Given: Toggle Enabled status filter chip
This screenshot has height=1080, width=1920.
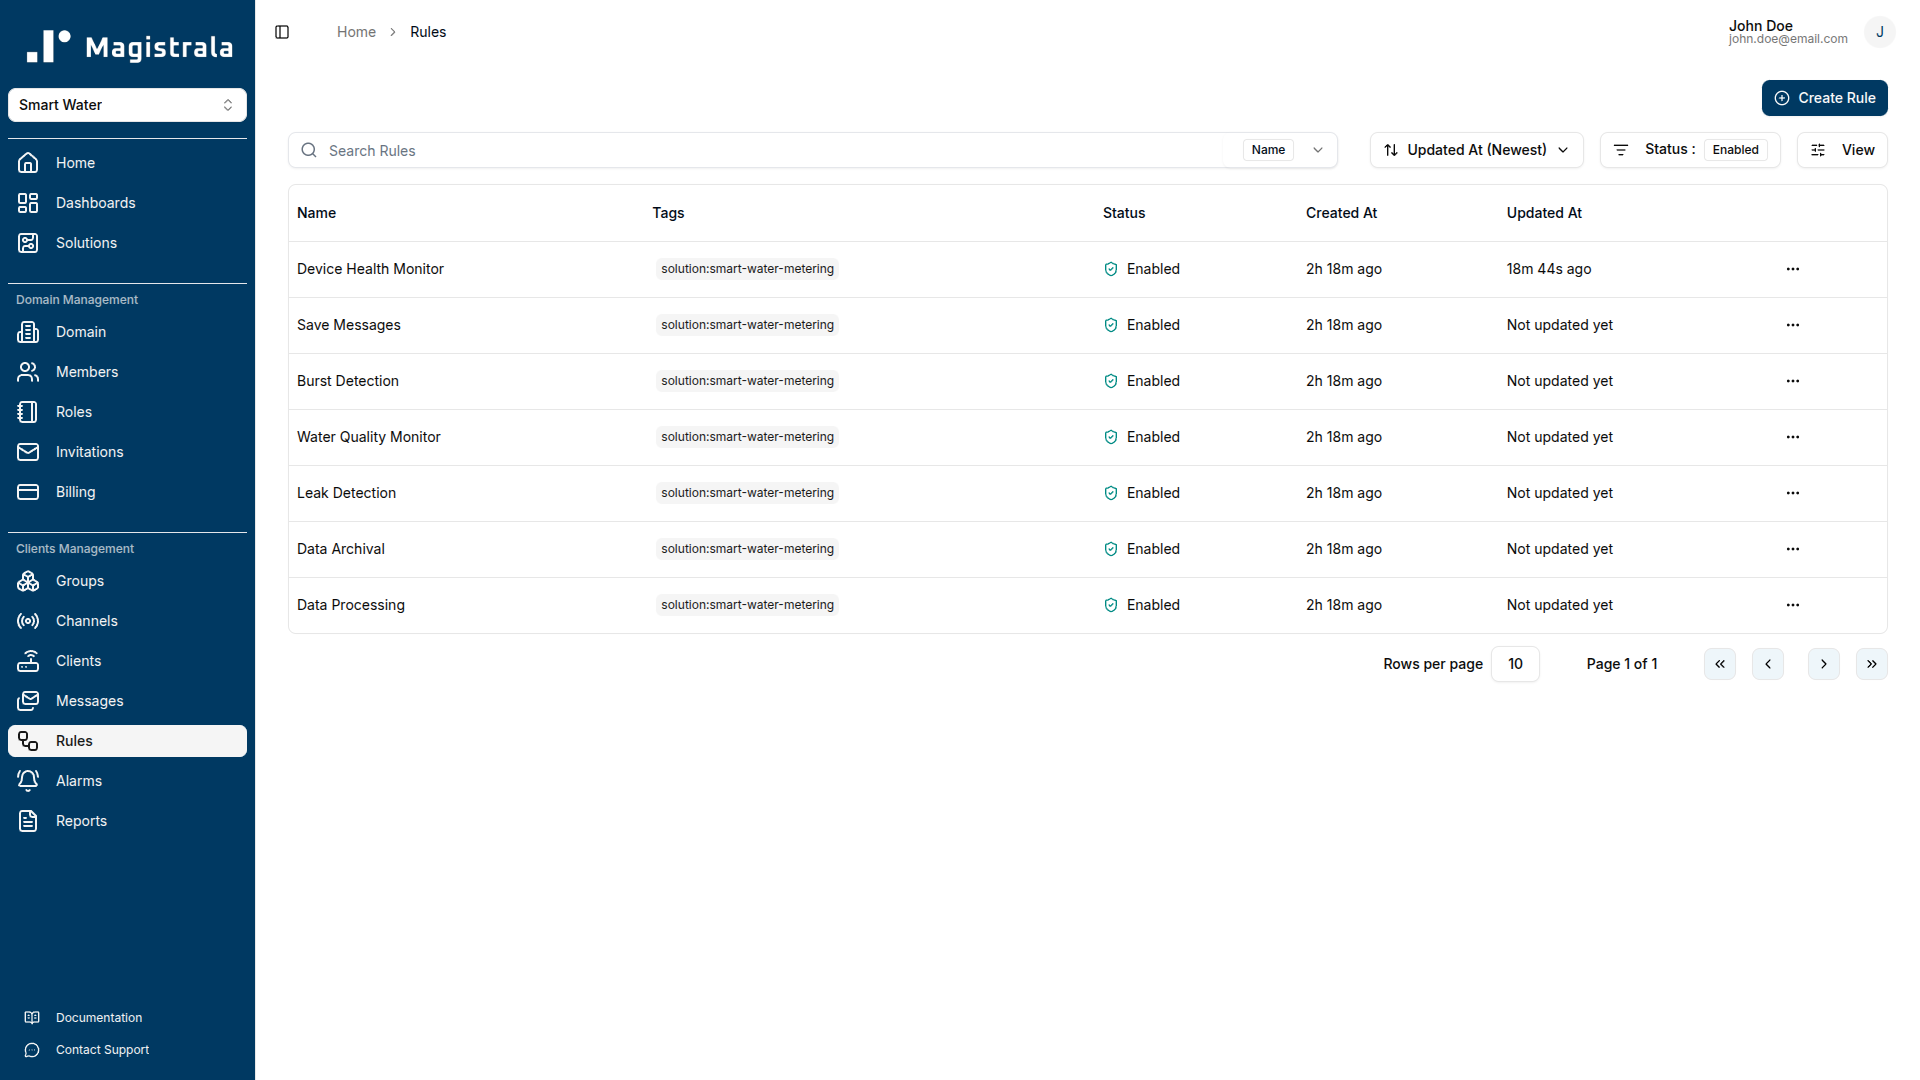Looking at the screenshot, I should (x=1736, y=149).
